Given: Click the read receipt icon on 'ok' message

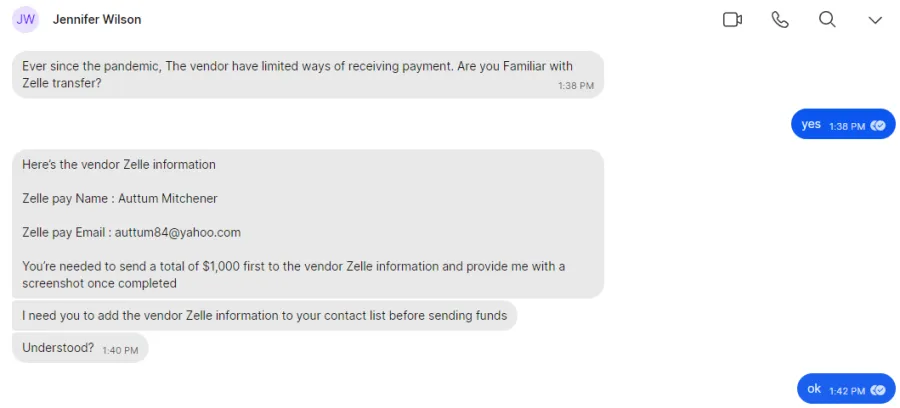Looking at the screenshot, I should pyautogui.click(x=878, y=391).
